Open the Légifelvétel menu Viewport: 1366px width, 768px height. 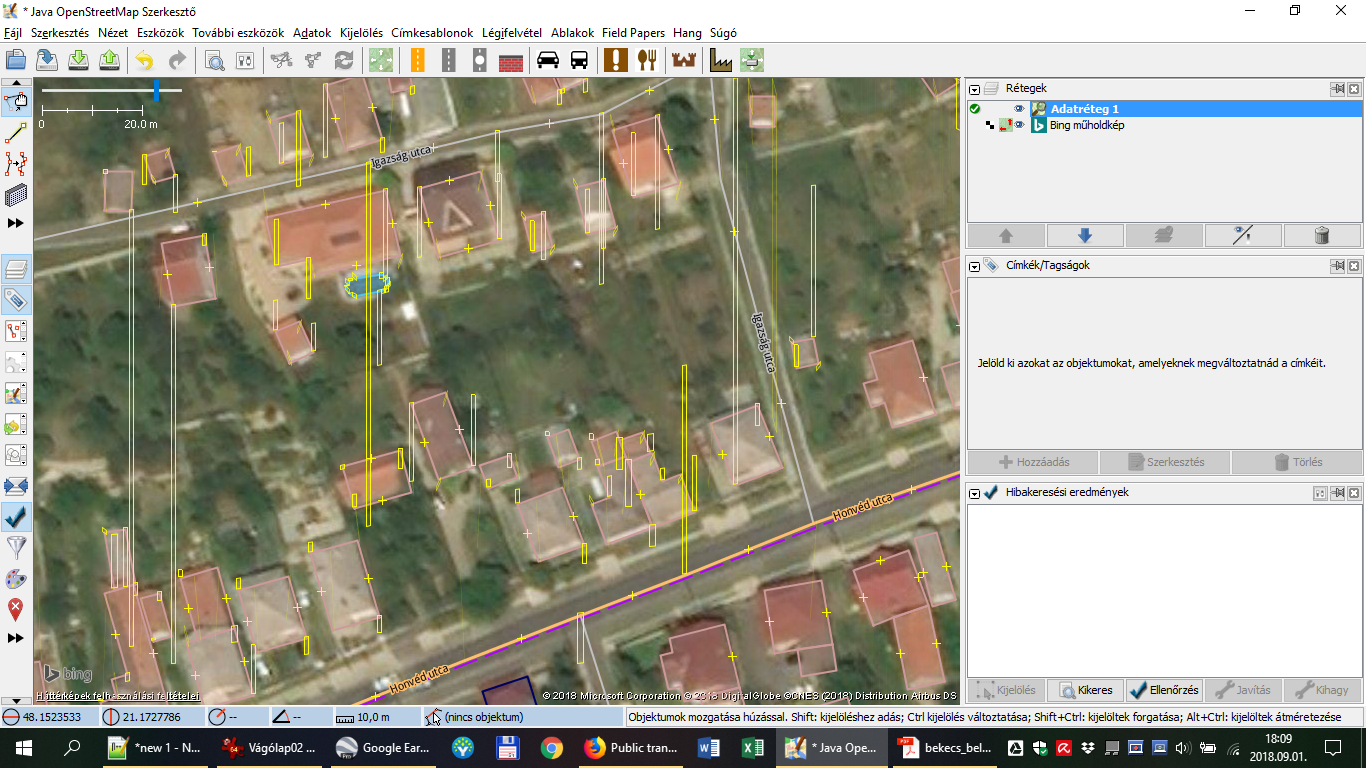(511, 33)
